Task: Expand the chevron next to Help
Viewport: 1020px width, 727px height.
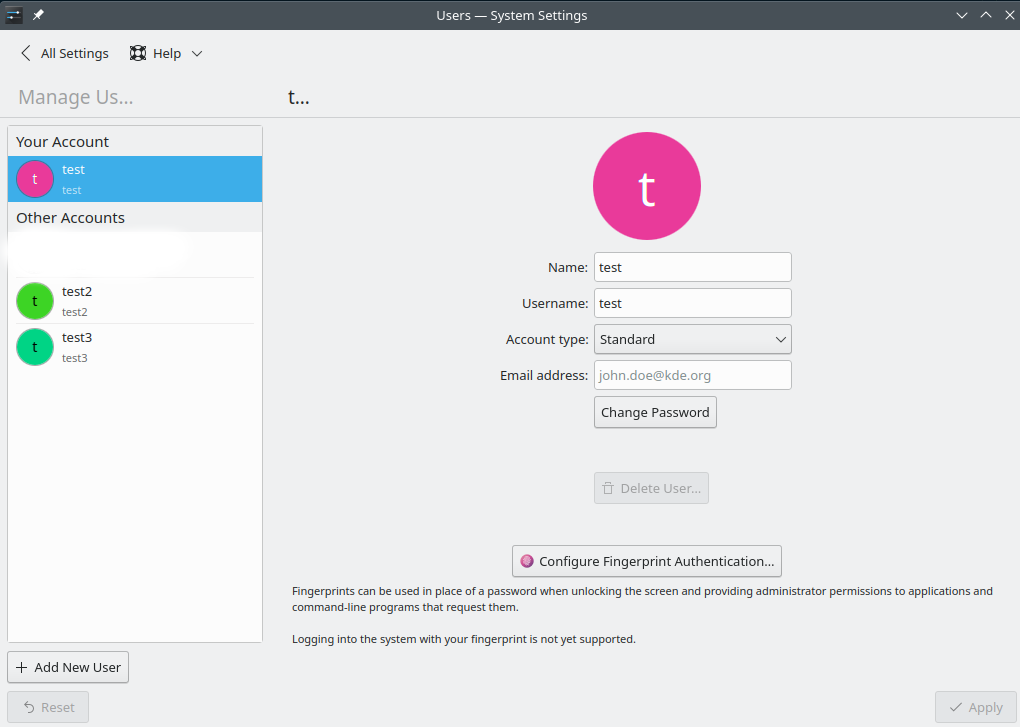Action: (196, 53)
